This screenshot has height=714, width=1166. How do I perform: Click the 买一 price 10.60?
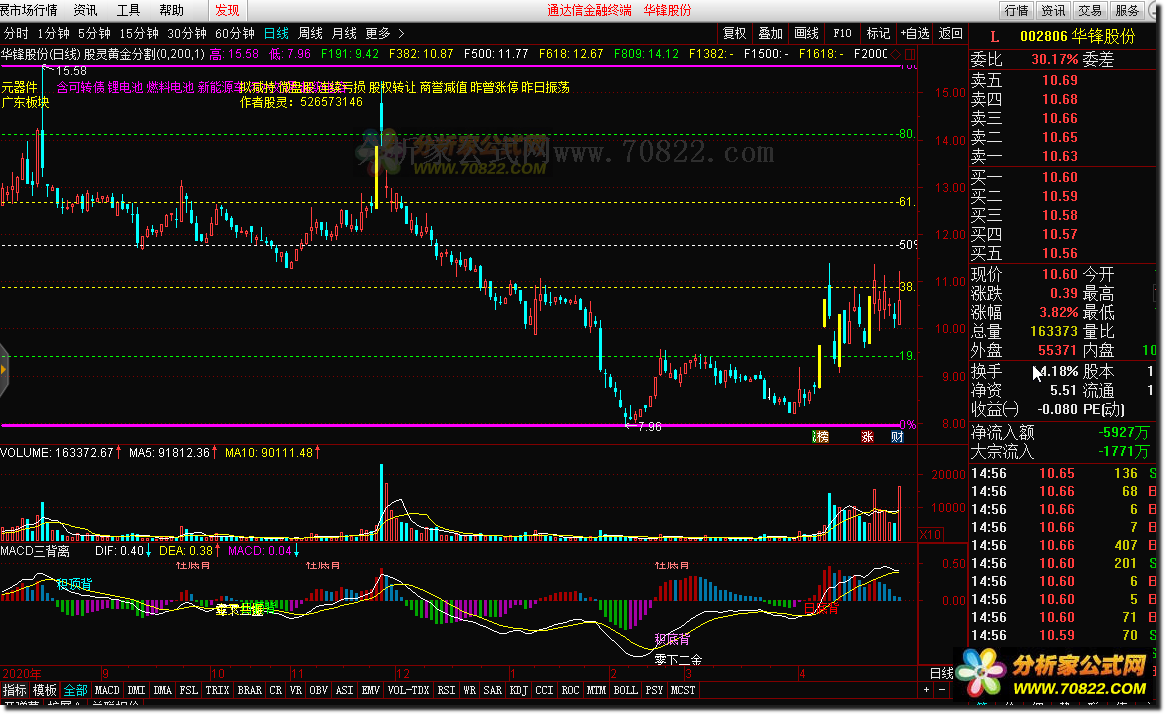point(1060,177)
